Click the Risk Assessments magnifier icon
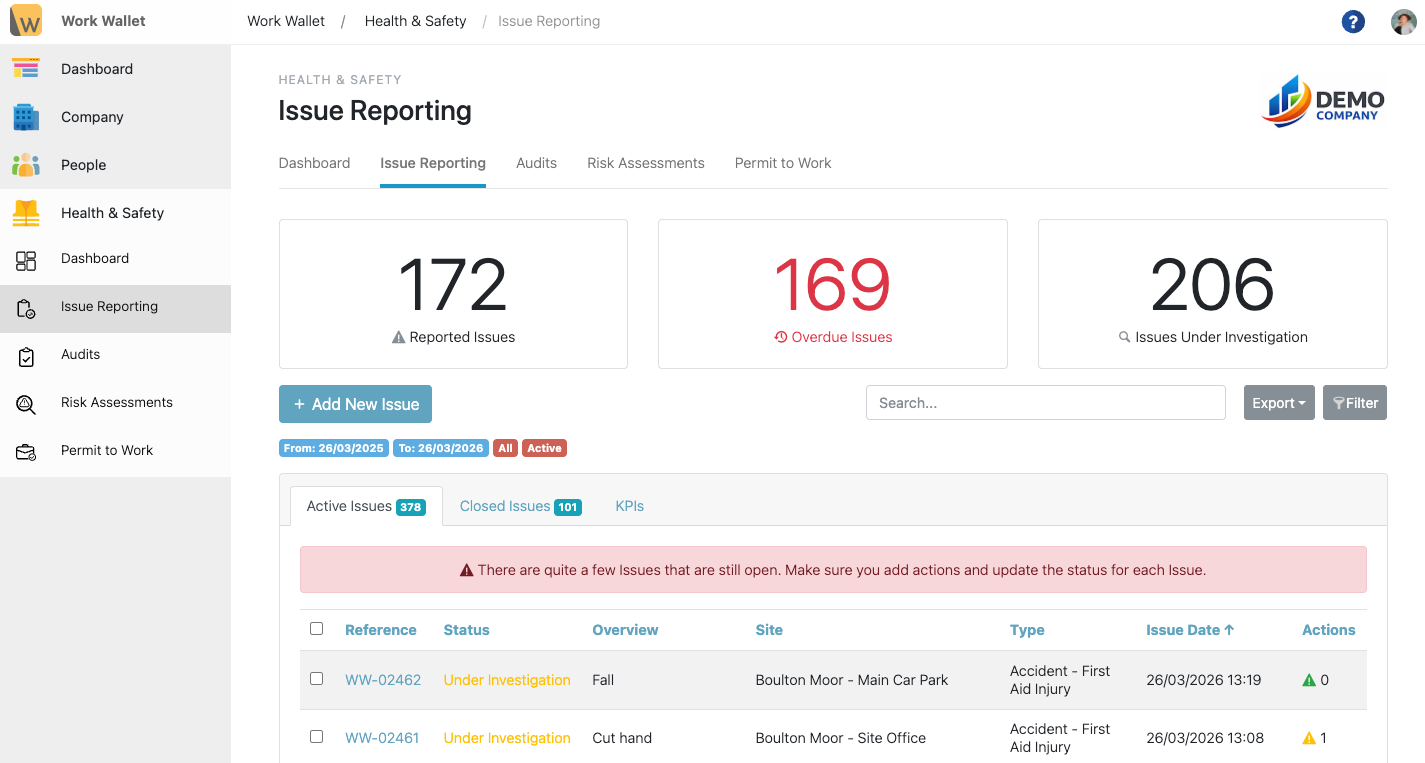Image resolution: width=1425 pixels, height=763 pixels. pos(25,402)
